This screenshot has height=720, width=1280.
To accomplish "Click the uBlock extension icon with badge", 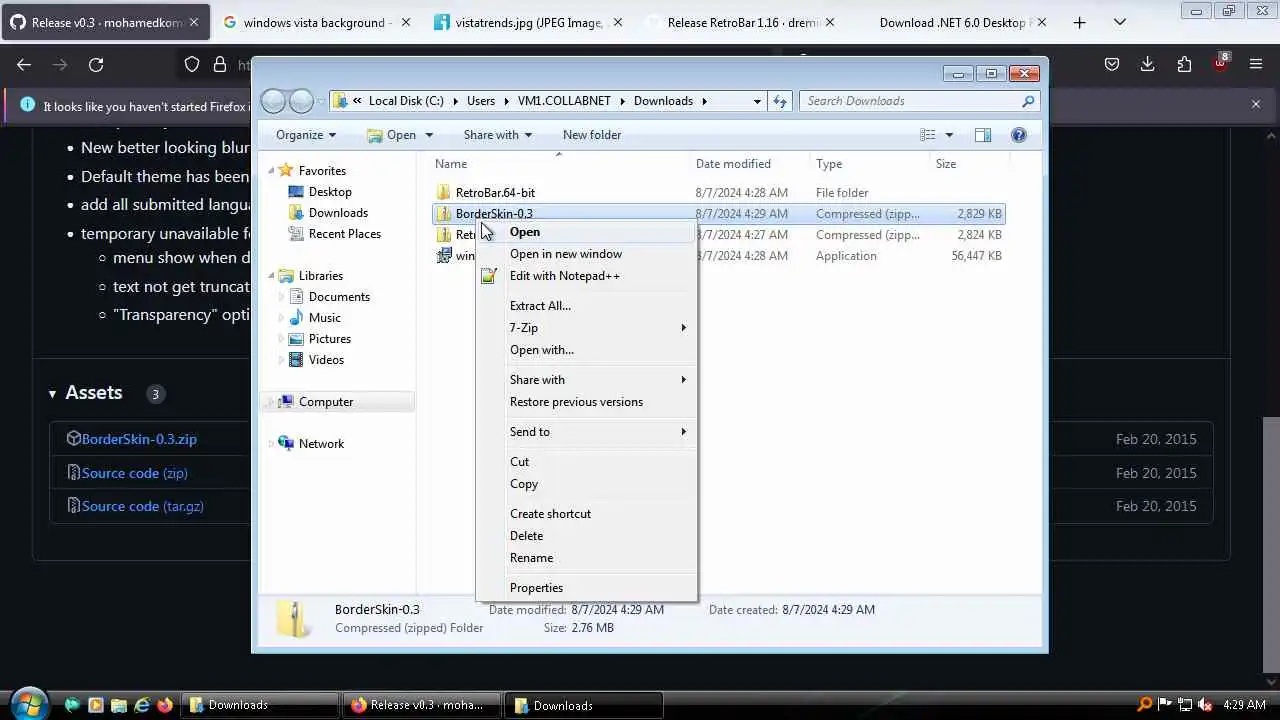I will pos(1220,63).
